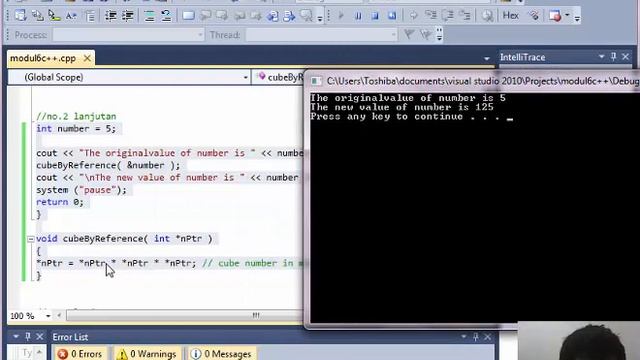Screen dimensions: 640x360
Task: Close the IntelliTrace panel
Action: [625, 57]
